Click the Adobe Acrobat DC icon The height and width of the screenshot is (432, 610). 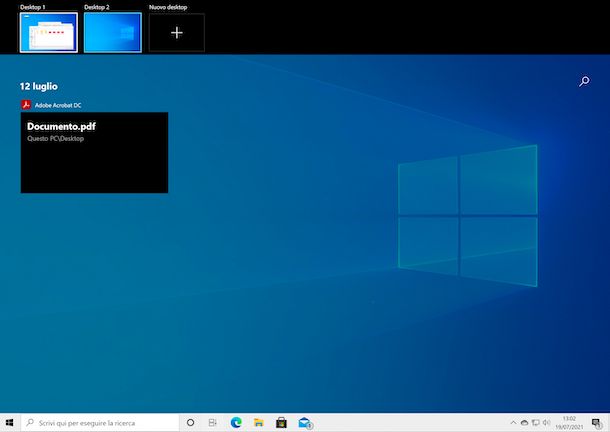[26, 105]
